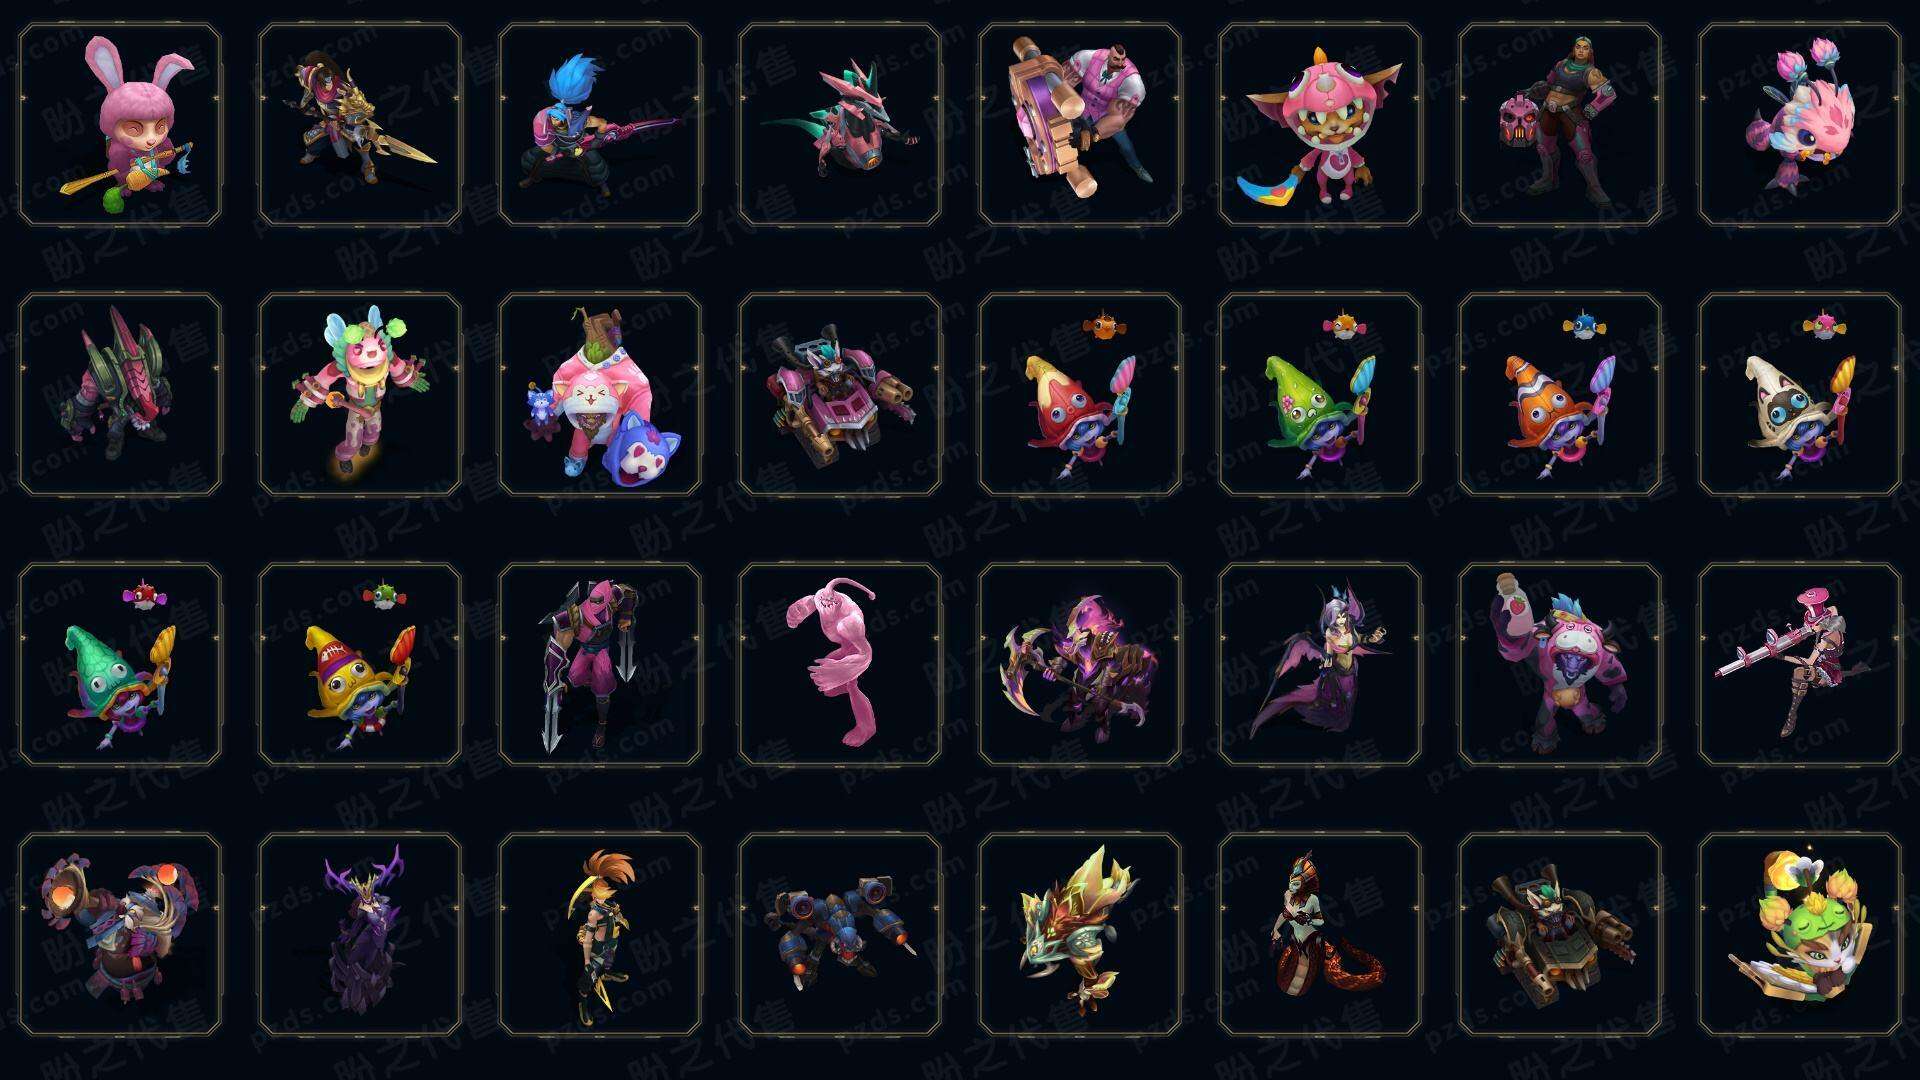Viewport: 1920px width, 1080px height.
Task: Open the purple antlered dark figure tile
Action: coord(360,934)
